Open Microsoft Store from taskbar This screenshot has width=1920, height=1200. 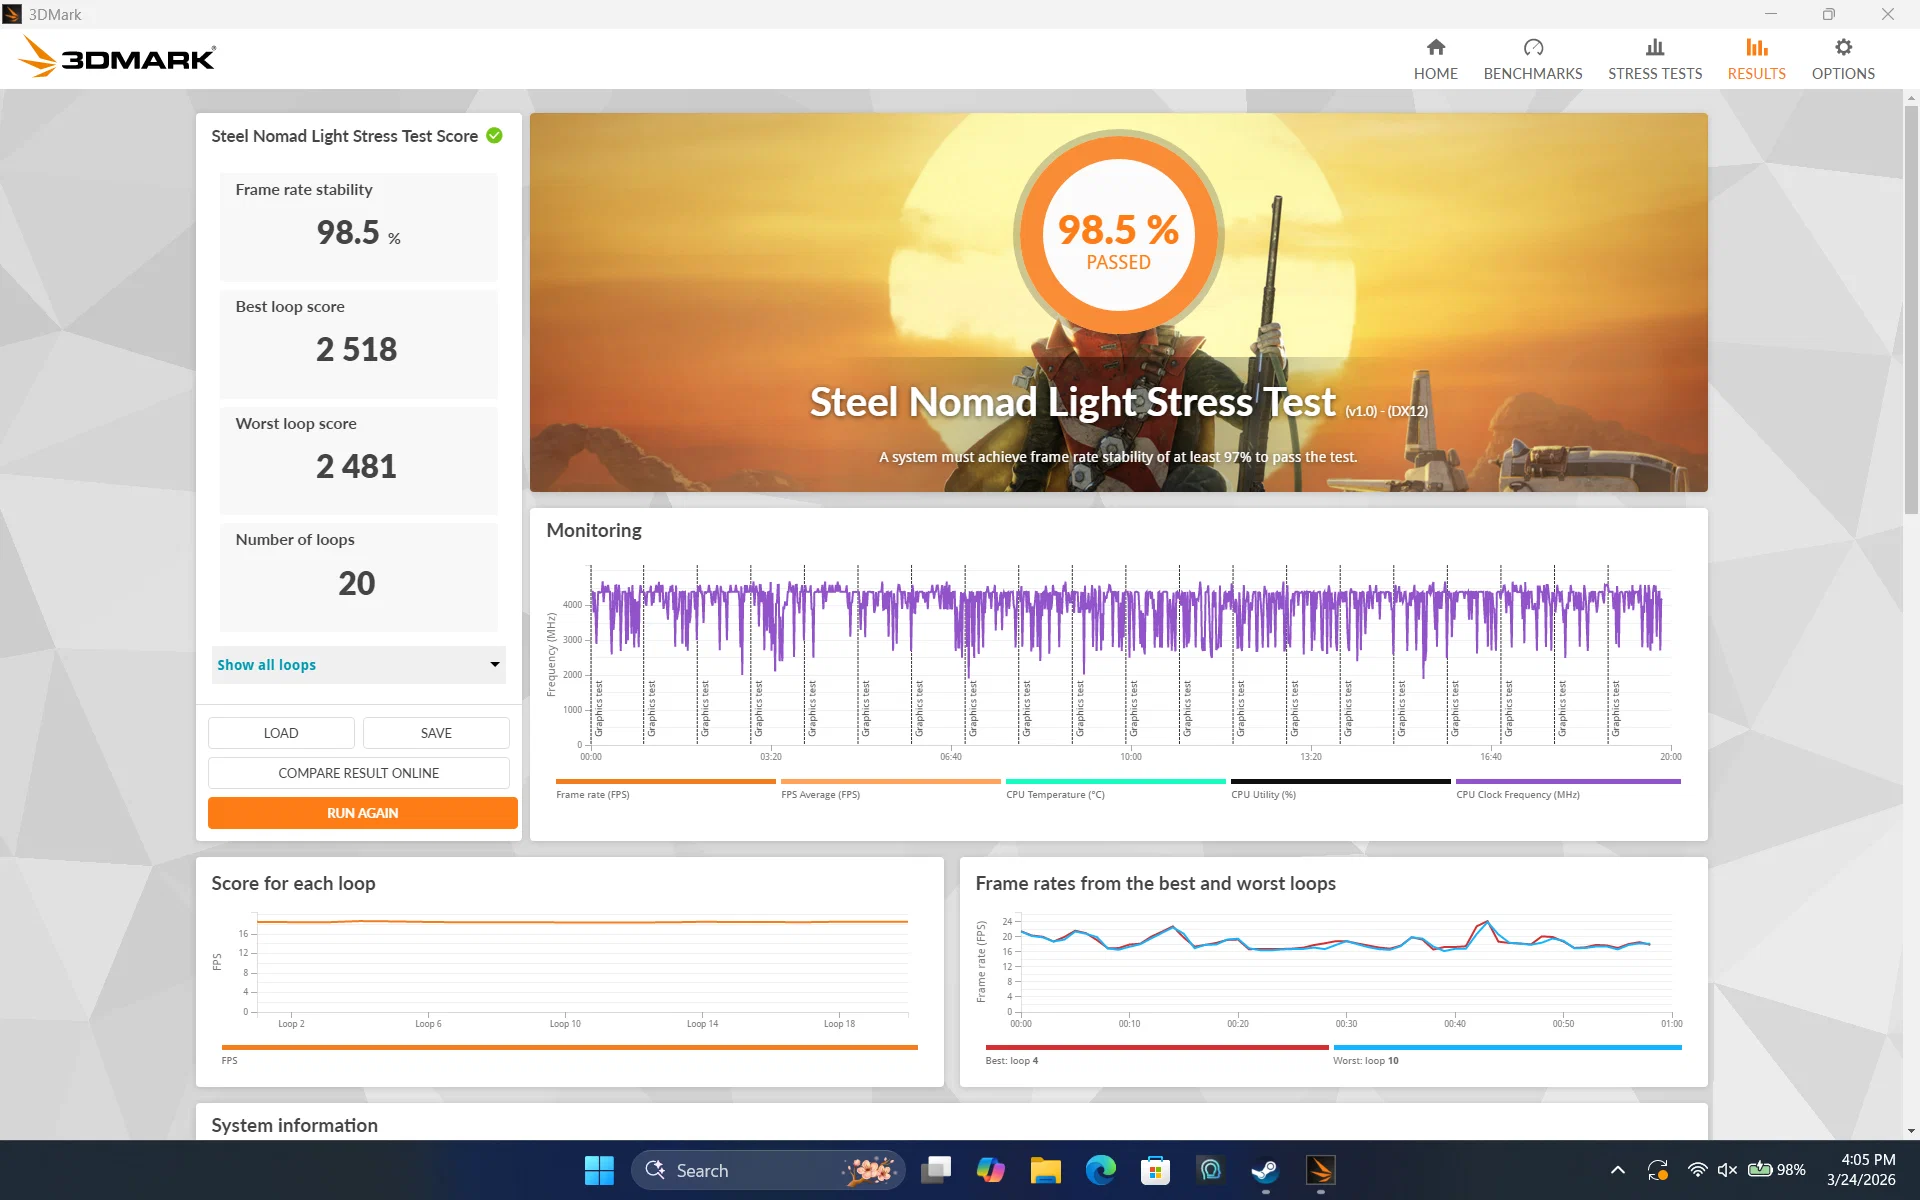tap(1156, 1170)
